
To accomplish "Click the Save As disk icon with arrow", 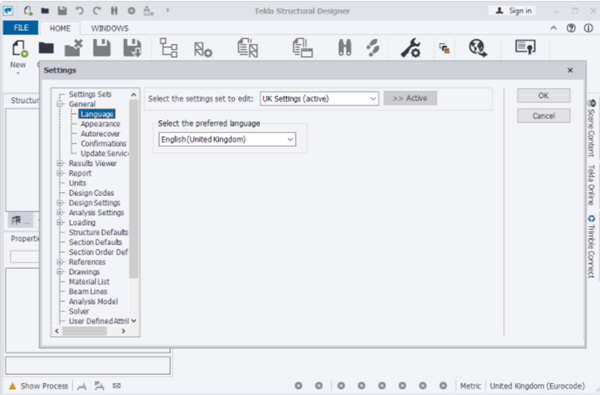I will point(132,48).
